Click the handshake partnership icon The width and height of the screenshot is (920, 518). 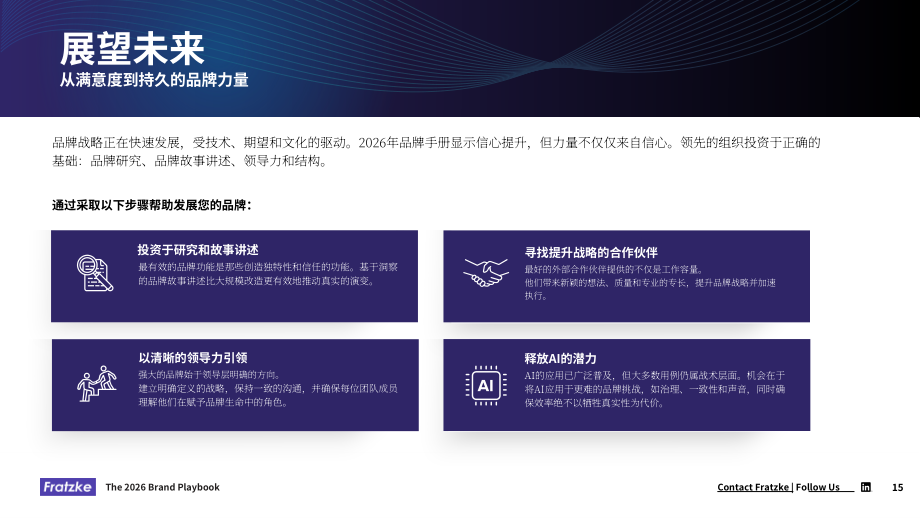[x=486, y=273]
